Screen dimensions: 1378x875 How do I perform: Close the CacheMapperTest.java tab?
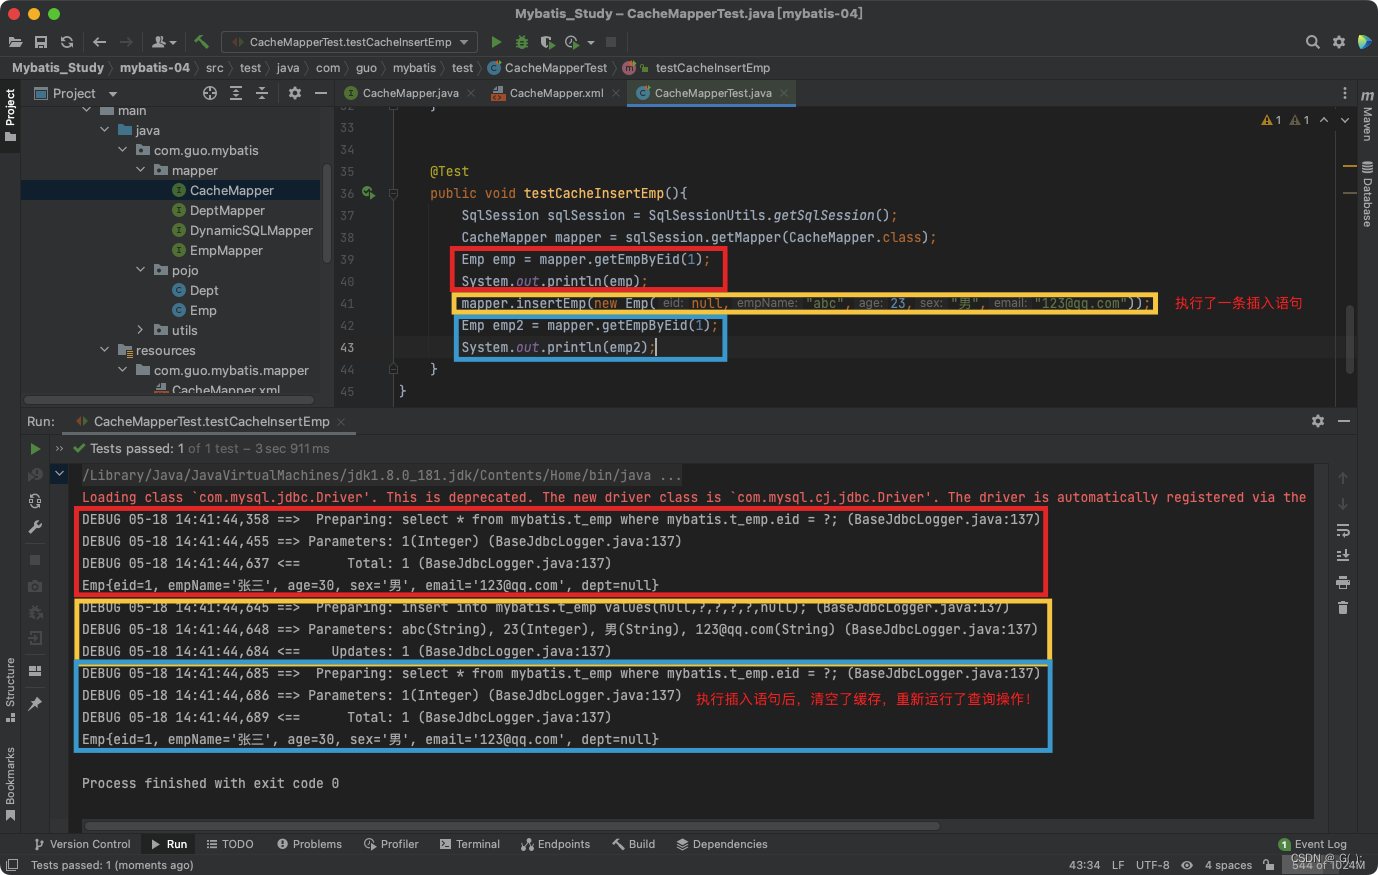(785, 93)
